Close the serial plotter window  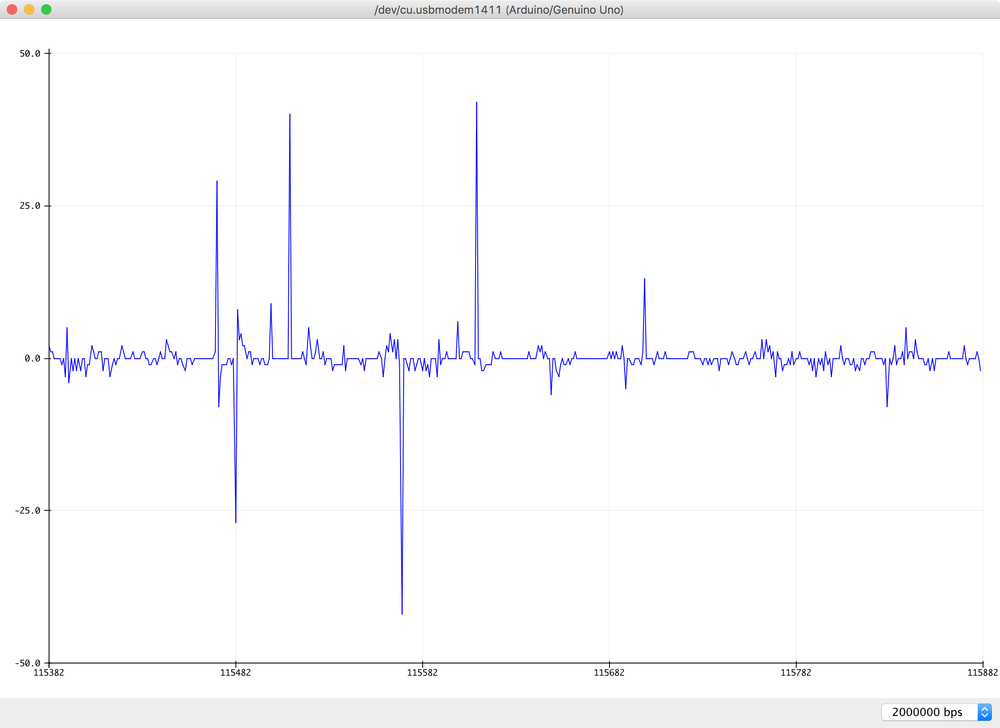coord(12,9)
